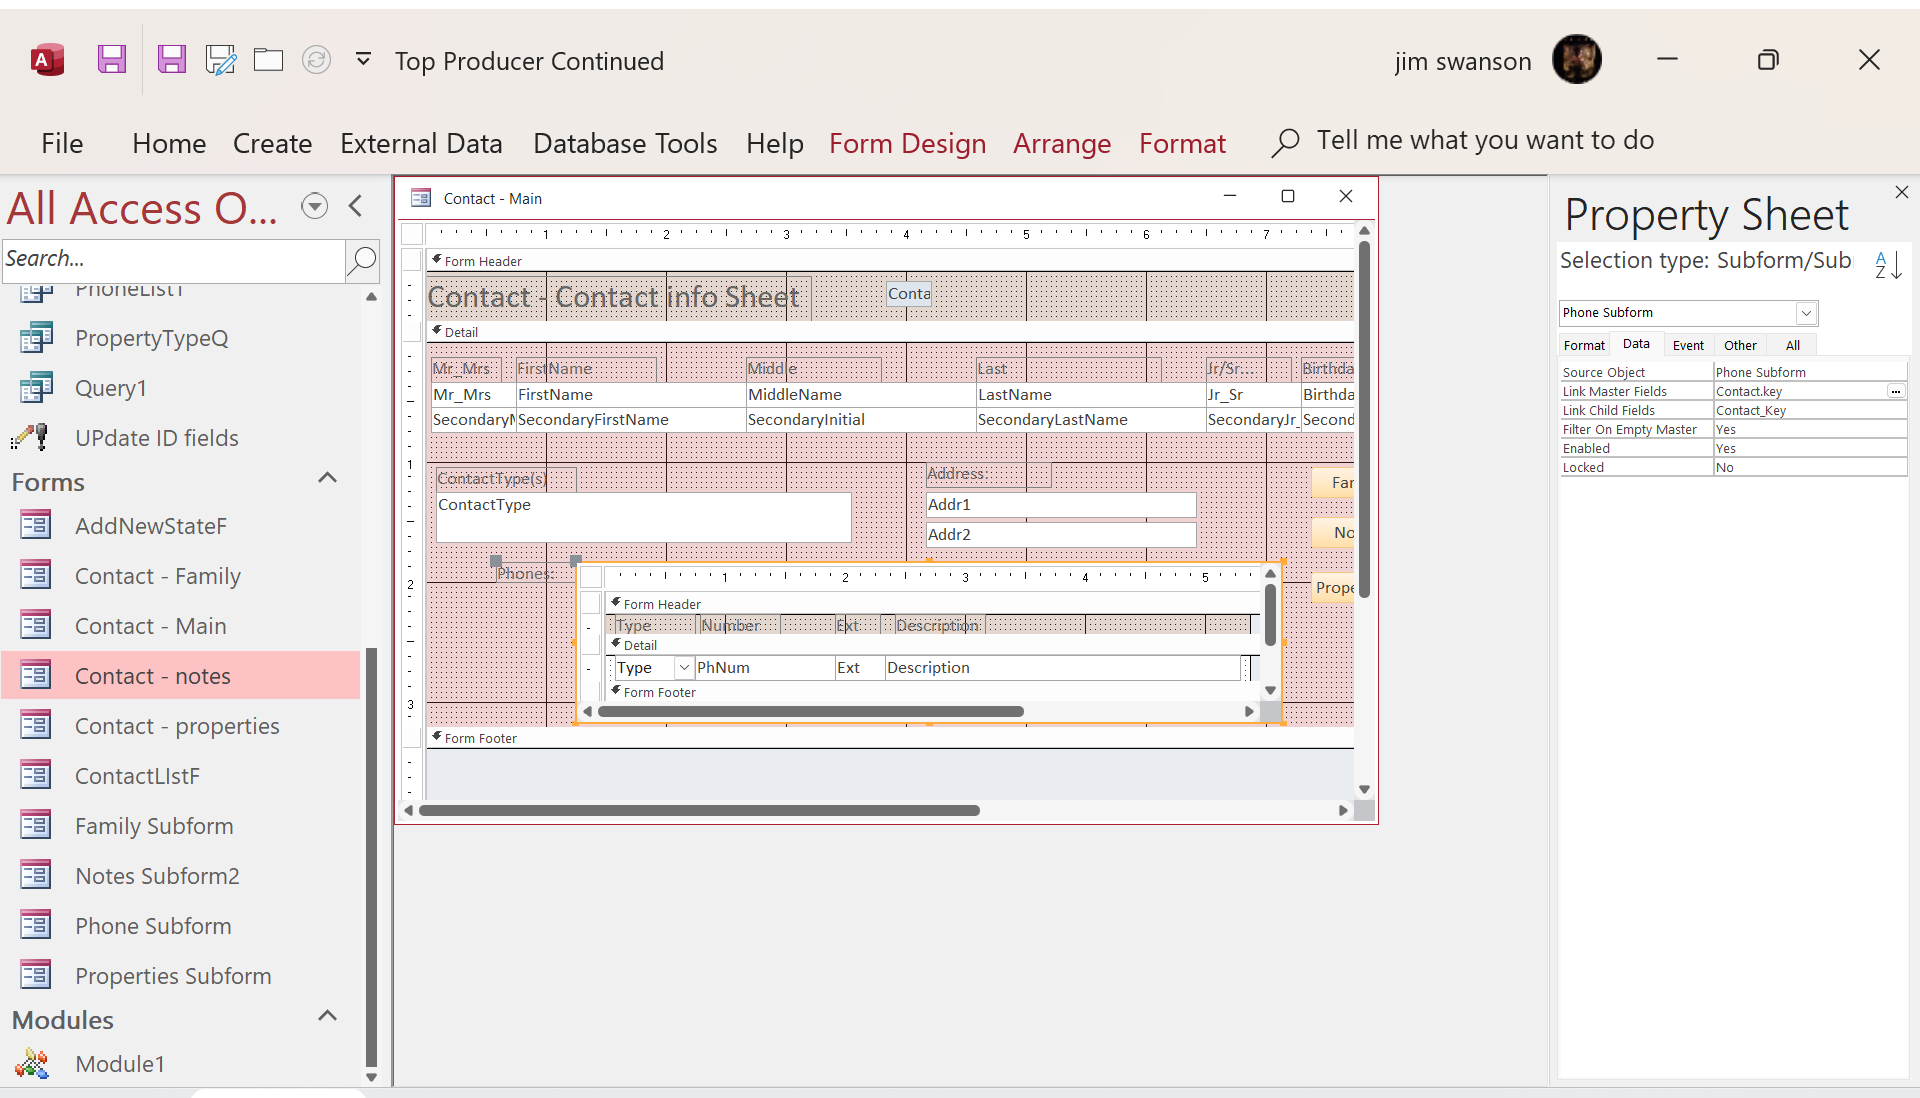This screenshot has height=1098, width=1920.
Task: Save the database using the Quick Access save icon
Action: tap(111, 59)
